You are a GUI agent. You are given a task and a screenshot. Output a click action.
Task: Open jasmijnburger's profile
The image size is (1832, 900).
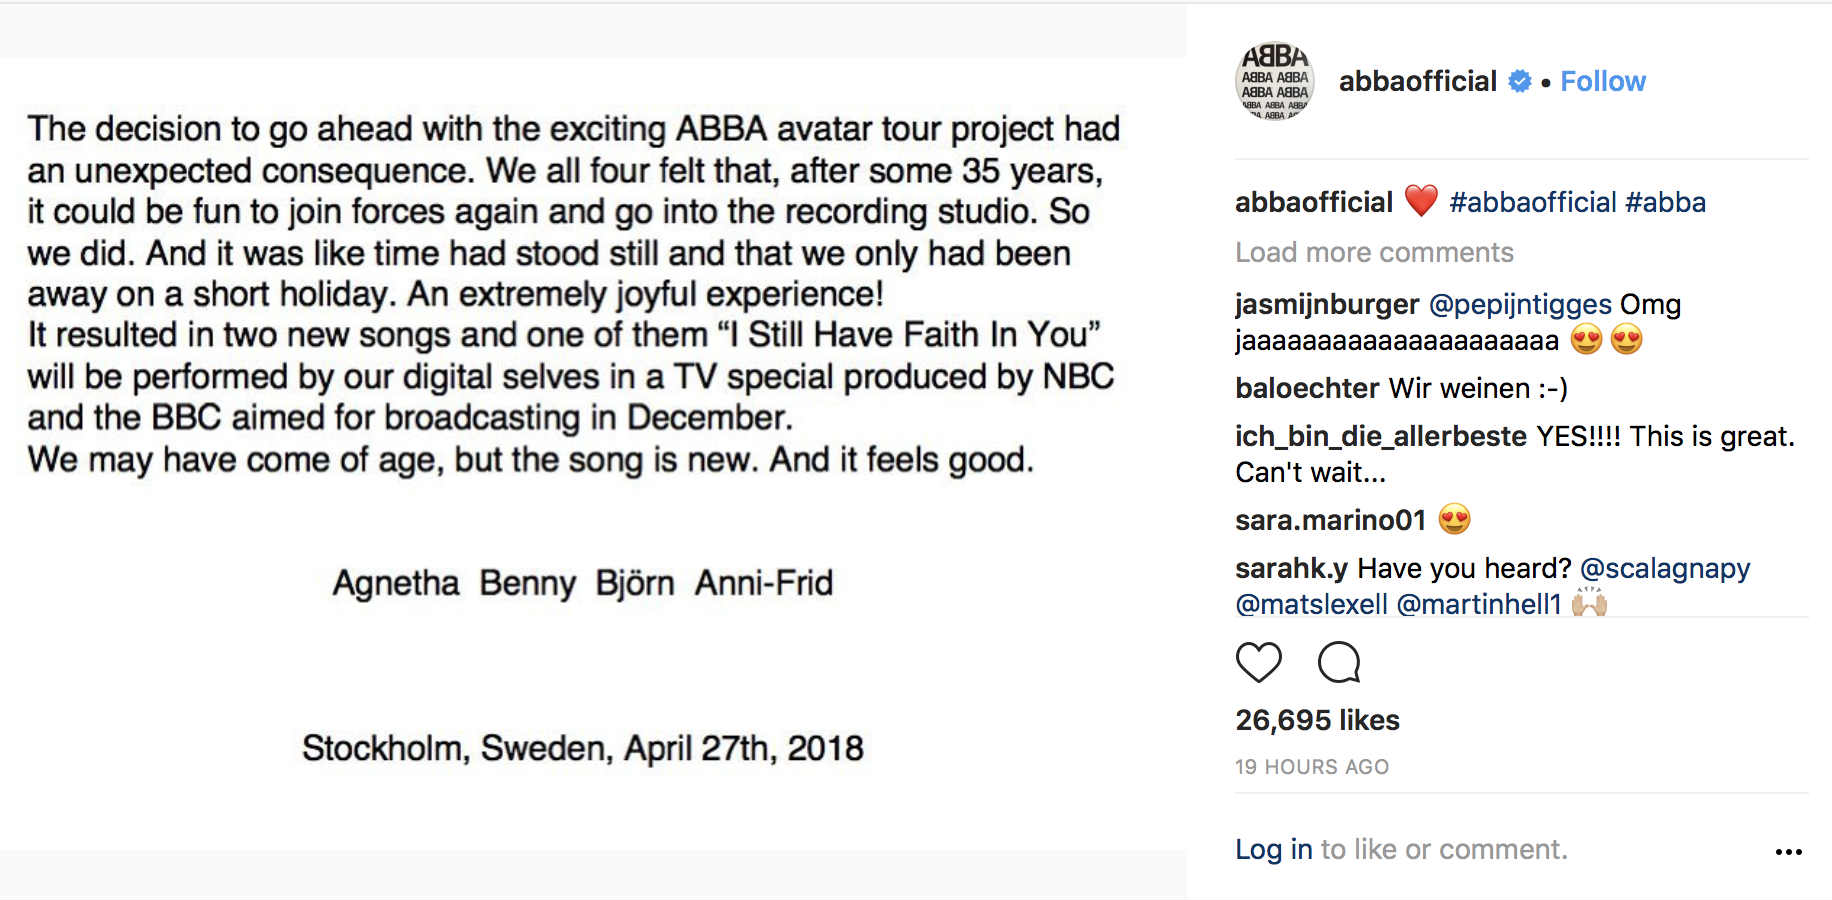coord(1326,304)
